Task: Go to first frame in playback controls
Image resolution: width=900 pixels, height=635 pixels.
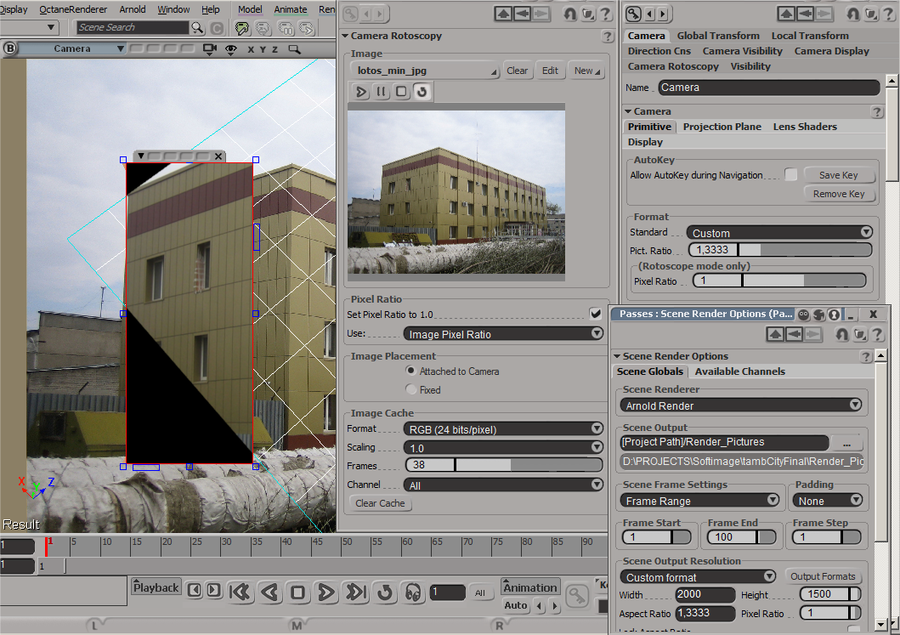Action: pyautogui.click(x=240, y=592)
